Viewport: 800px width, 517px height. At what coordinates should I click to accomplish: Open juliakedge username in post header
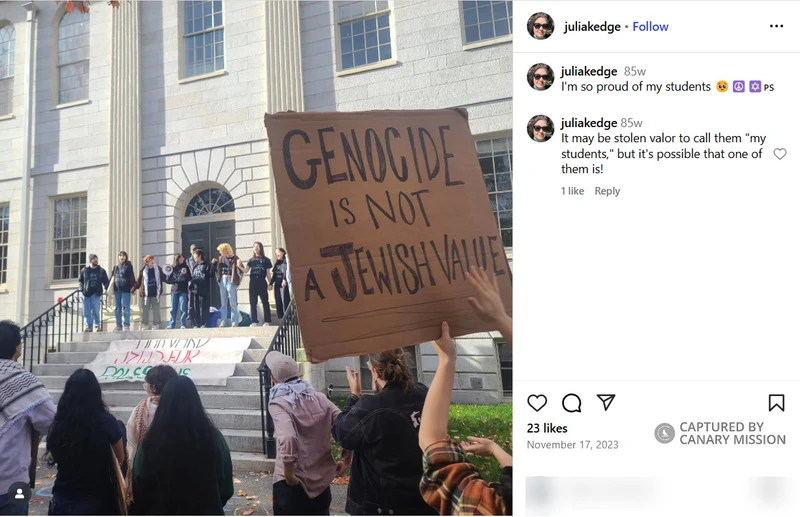tap(592, 27)
